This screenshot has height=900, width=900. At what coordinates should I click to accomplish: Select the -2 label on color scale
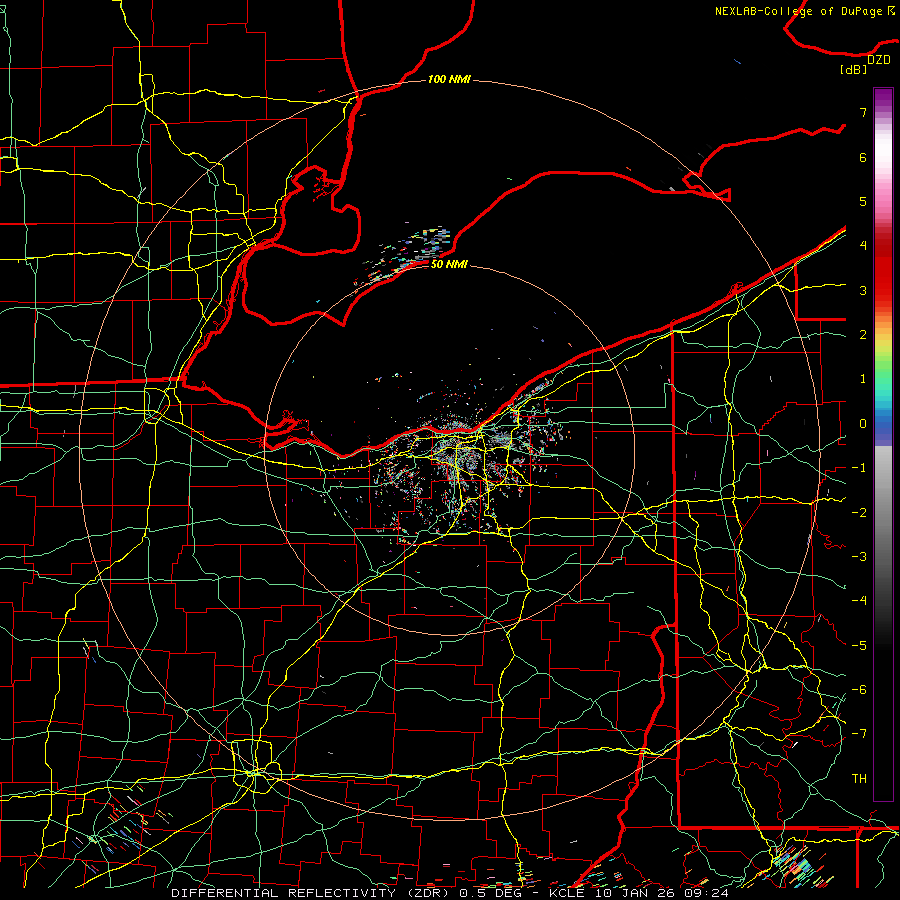coord(859,512)
